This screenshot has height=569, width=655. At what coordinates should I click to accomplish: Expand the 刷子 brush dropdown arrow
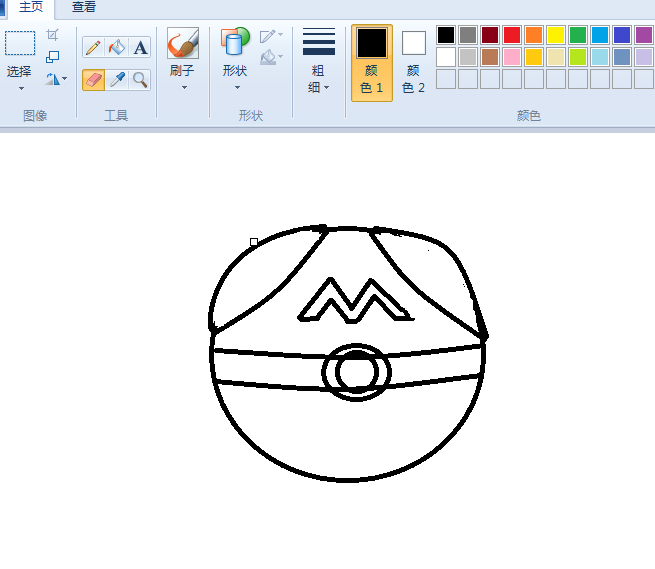click(184, 88)
